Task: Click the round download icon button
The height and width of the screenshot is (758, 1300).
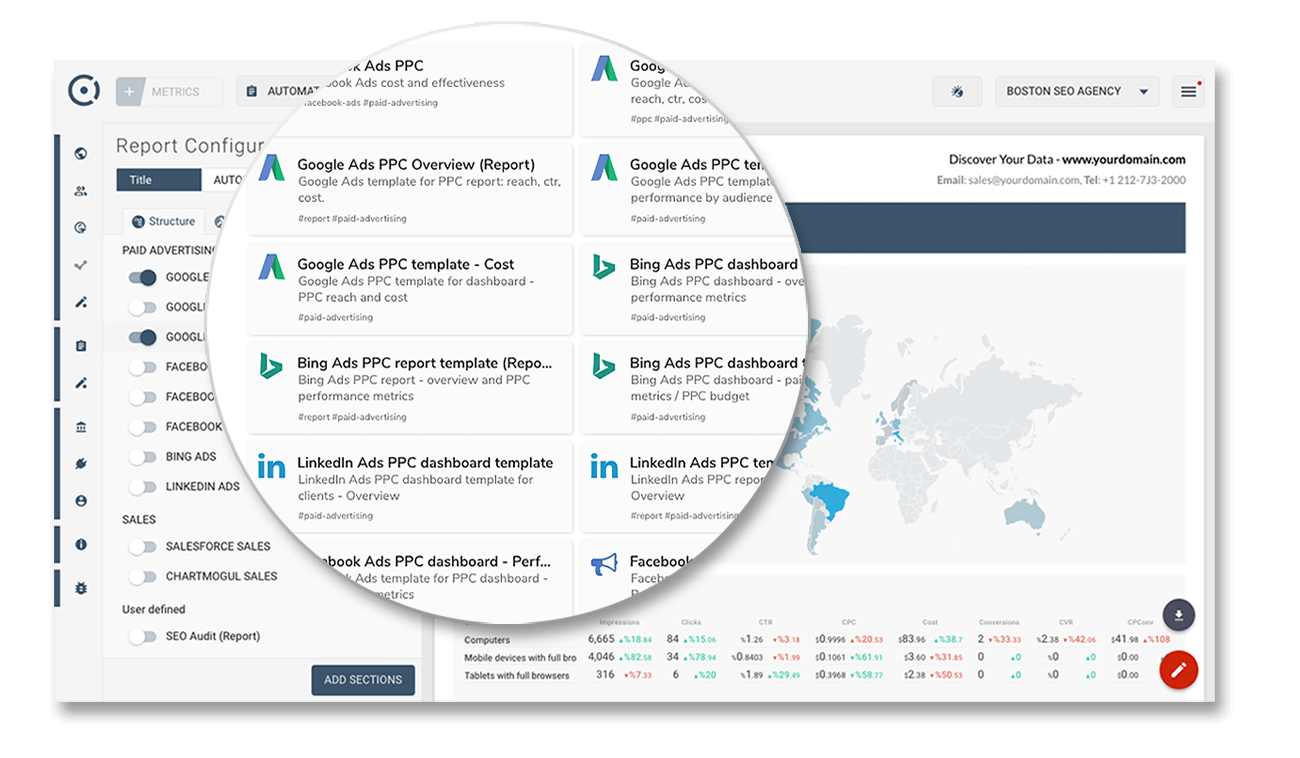Action: [x=1179, y=615]
